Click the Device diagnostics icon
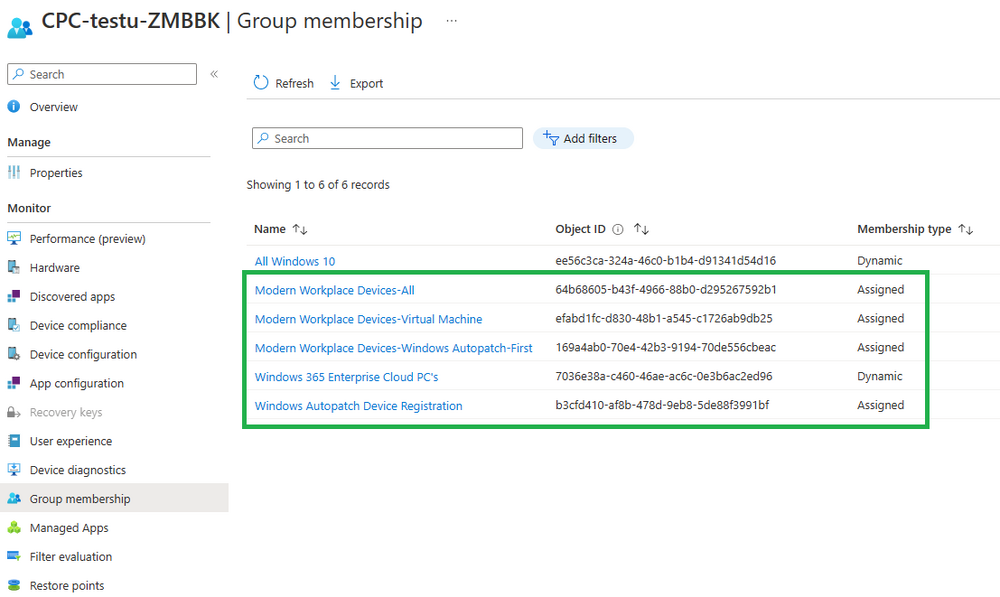The height and width of the screenshot is (597, 1000). coord(13,469)
